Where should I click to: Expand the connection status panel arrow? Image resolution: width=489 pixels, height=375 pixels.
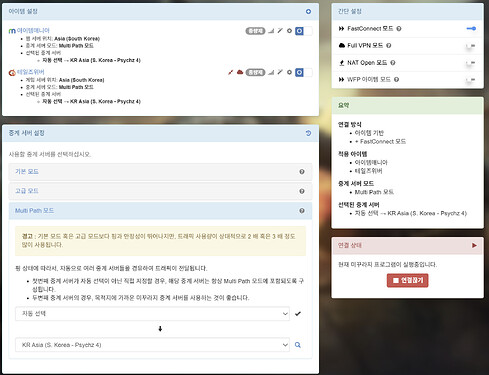[x=474, y=245]
